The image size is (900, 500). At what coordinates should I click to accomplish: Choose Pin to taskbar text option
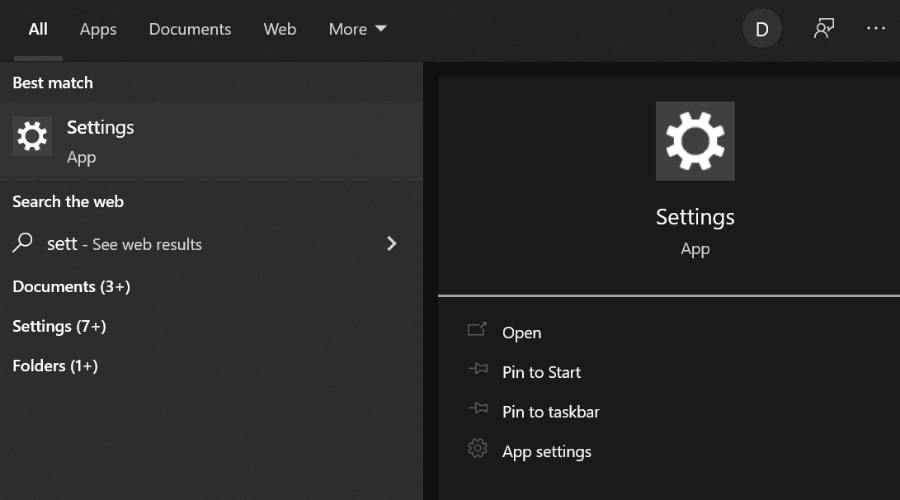pos(551,411)
